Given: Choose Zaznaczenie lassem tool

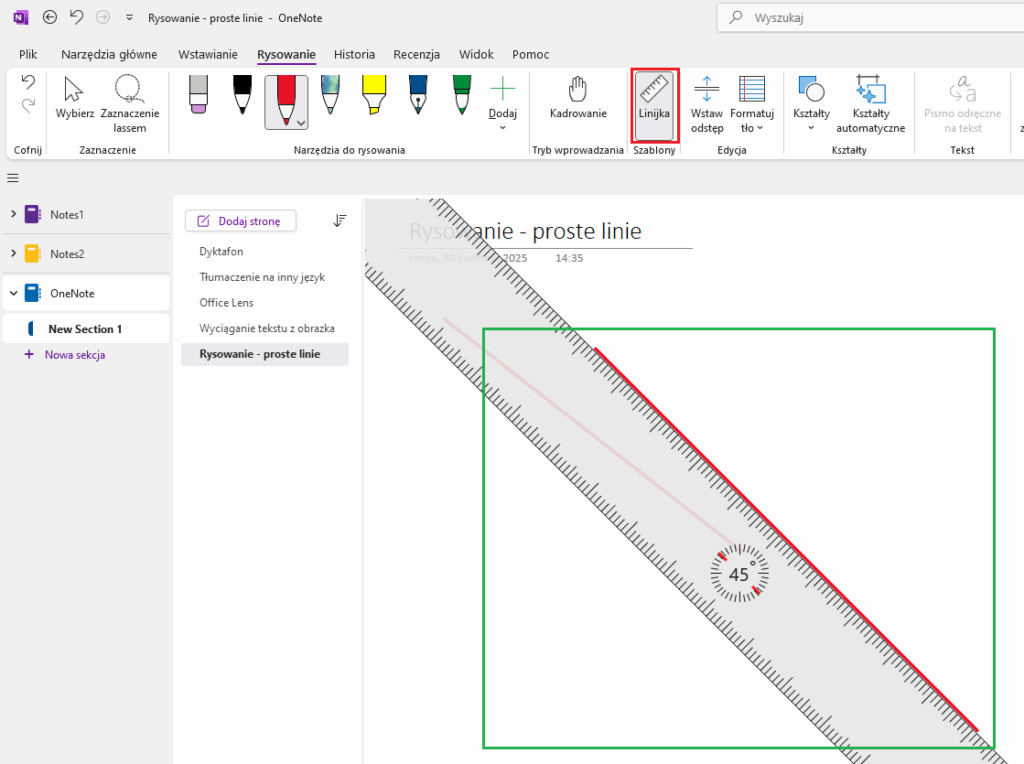Looking at the screenshot, I should [x=129, y=104].
